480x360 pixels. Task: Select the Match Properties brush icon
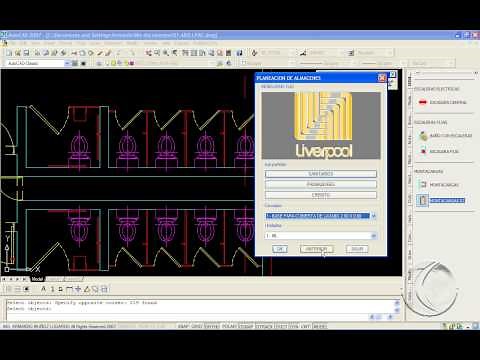coord(100,53)
